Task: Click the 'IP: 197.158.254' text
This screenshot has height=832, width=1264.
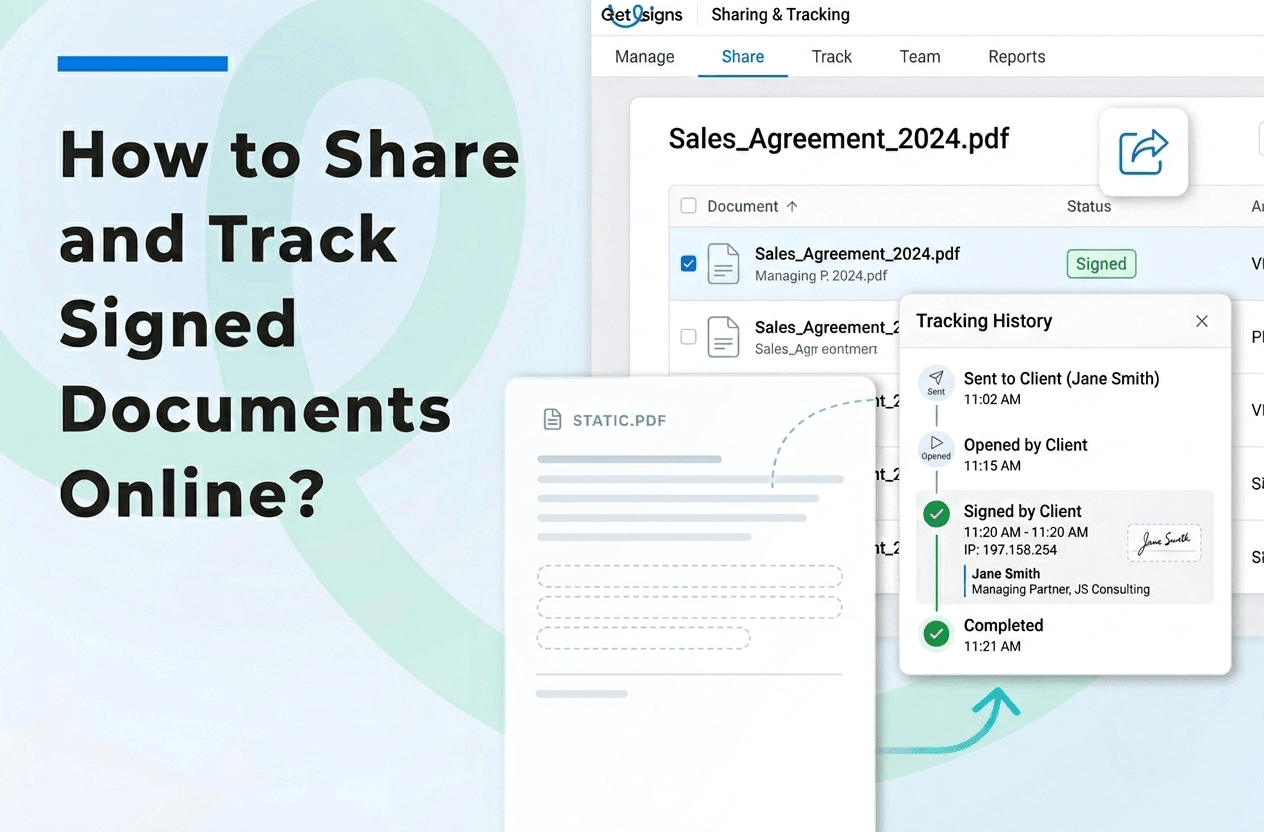Action: point(1010,550)
